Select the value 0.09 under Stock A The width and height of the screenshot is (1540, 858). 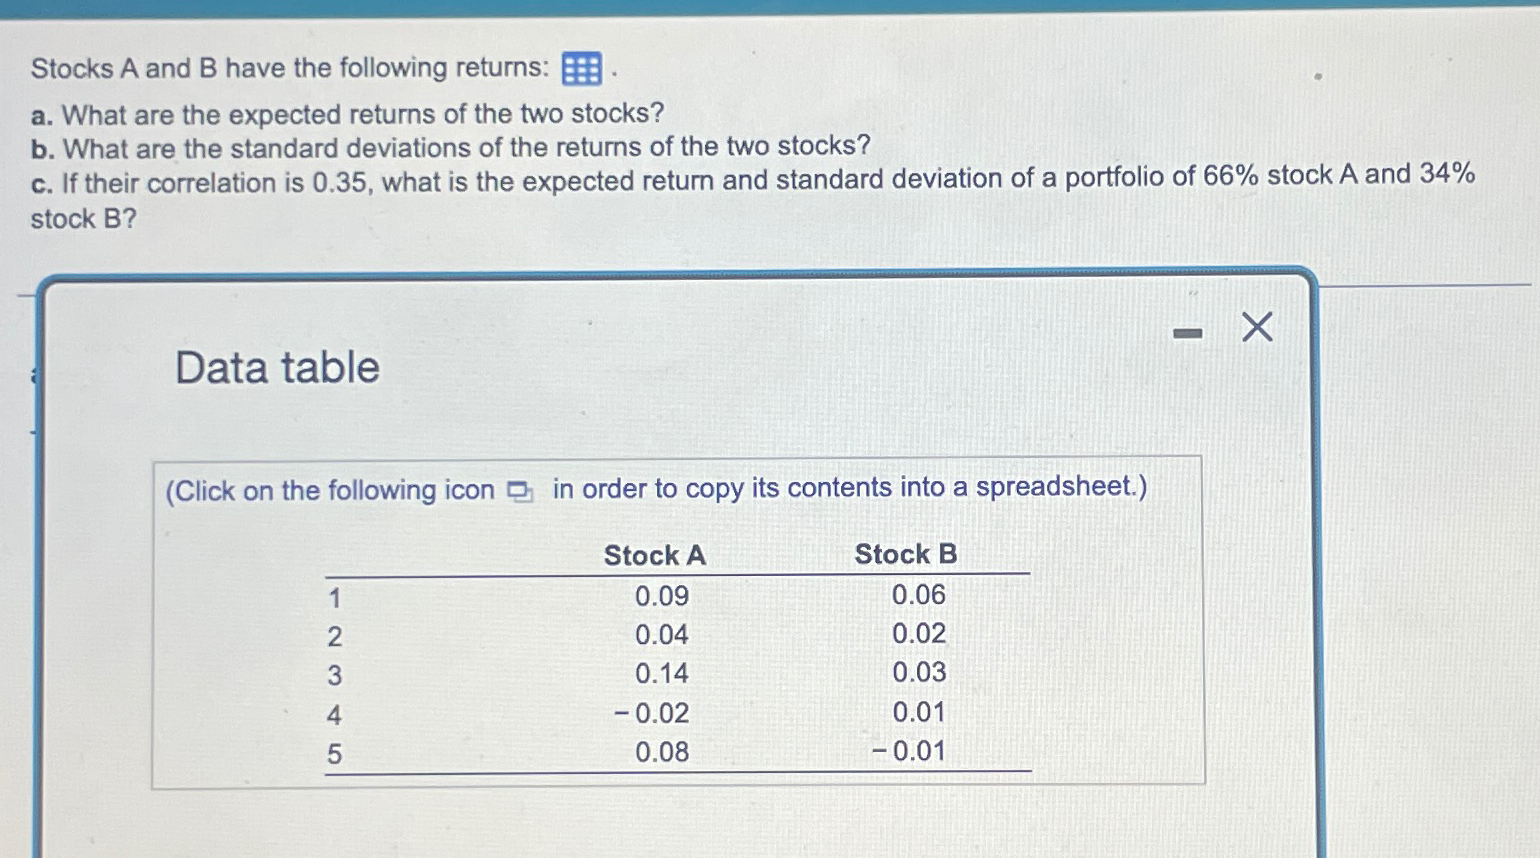coord(662,596)
